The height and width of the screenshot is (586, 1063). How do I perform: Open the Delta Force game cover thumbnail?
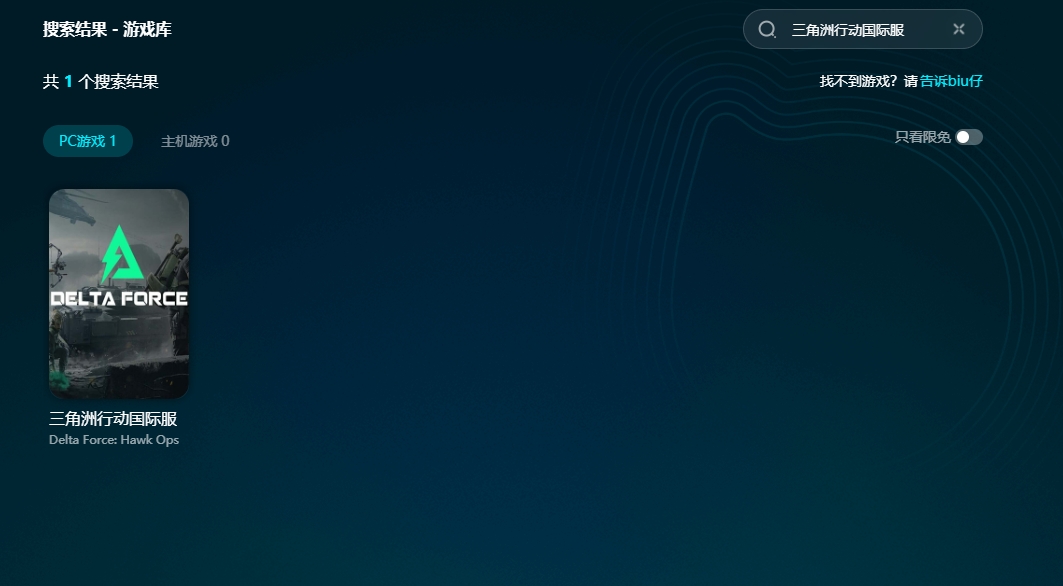click(119, 294)
